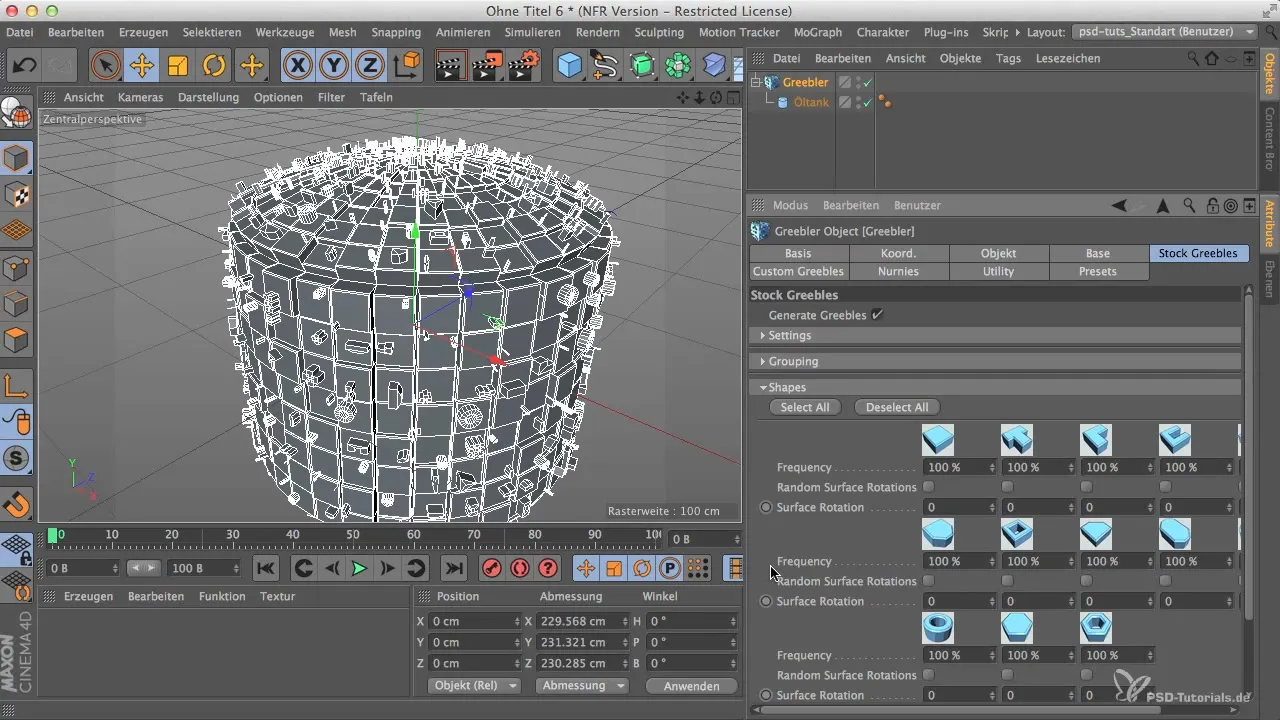Switch to the Custom Greebles tab
This screenshot has width=1280, height=720.
click(x=799, y=271)
